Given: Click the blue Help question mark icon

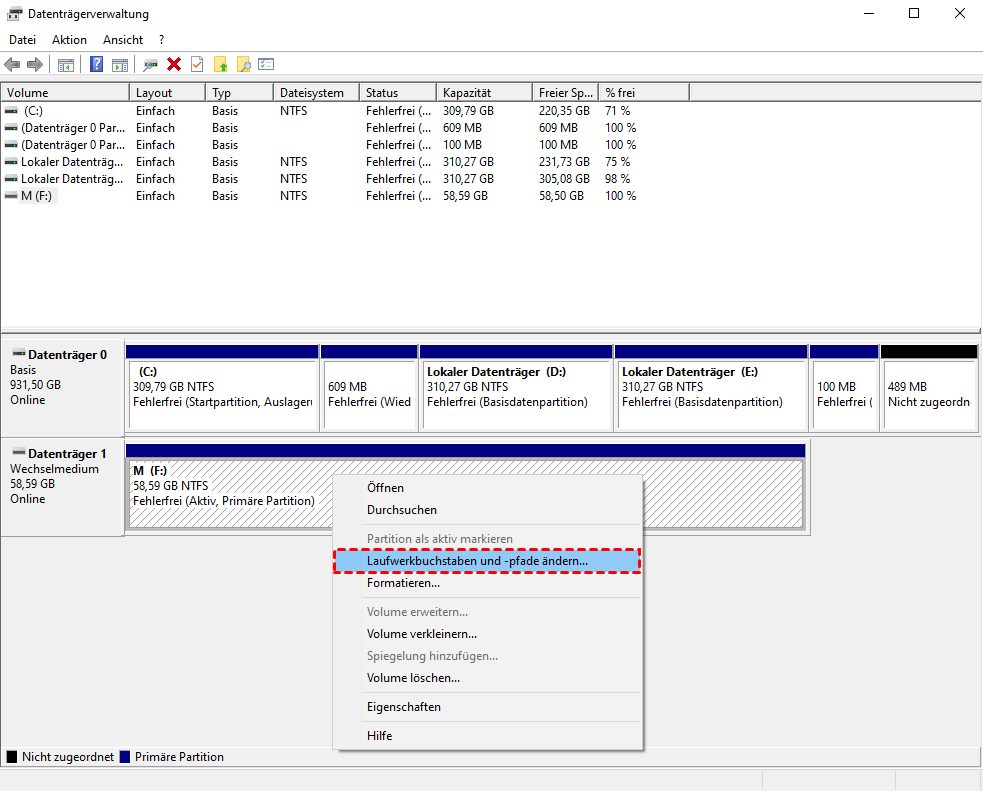Looking at the screenshot, I should click(x=97, y=64).
